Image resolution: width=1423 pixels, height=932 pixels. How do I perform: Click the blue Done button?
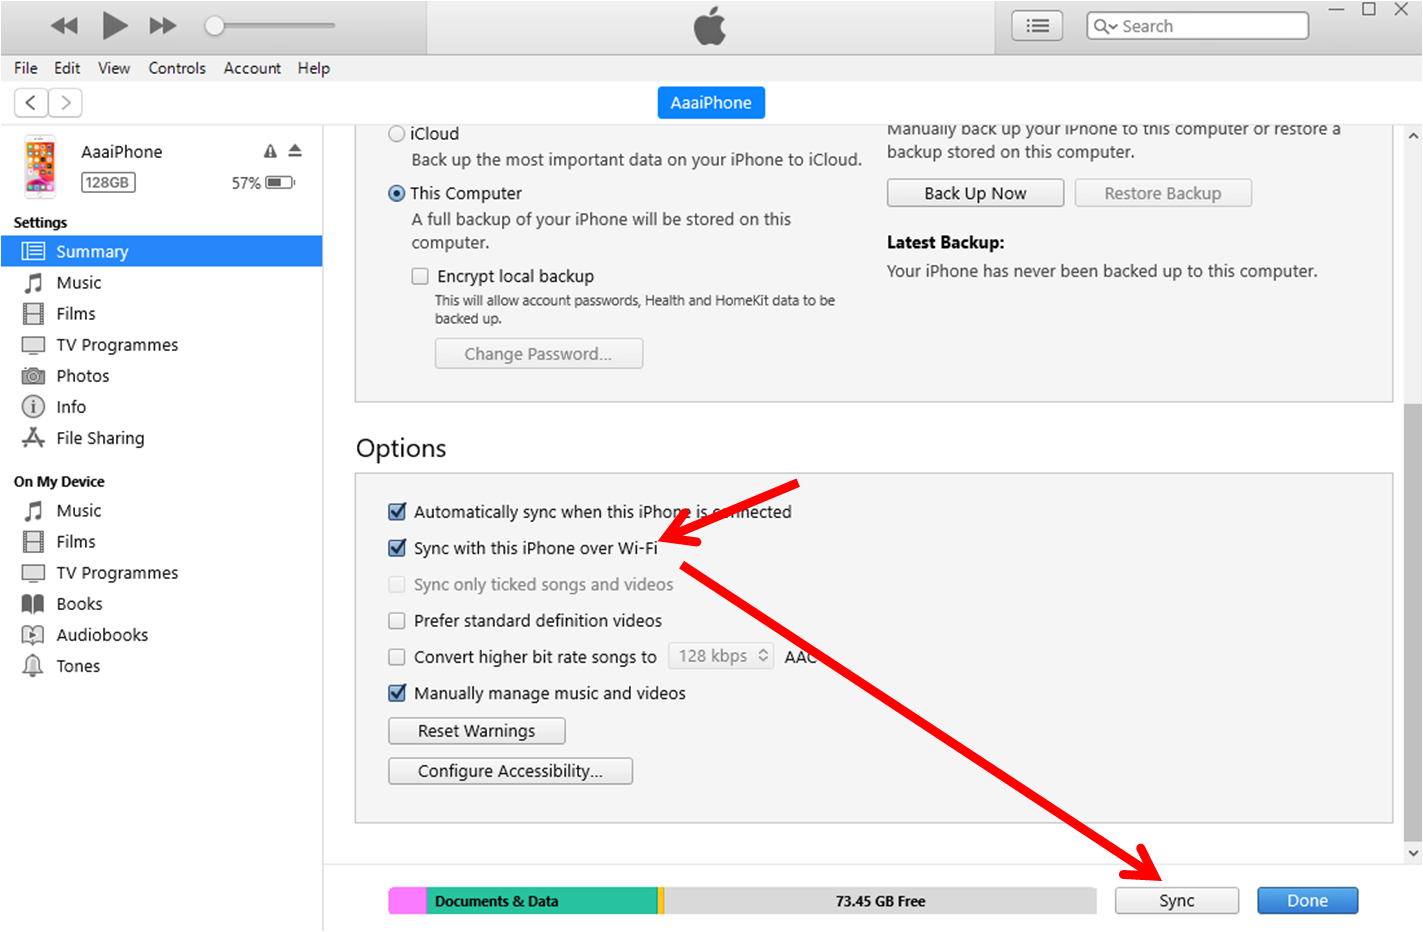click(x=1308, y=901)
